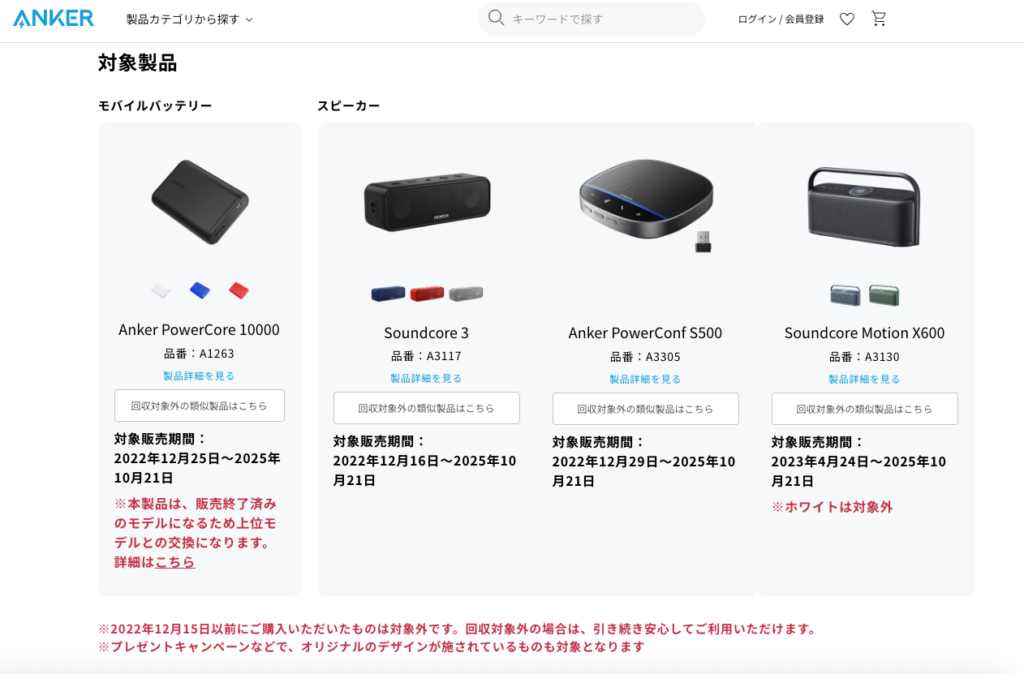
Task: Expand the 製品カテゴリから探す dropdown
Action: (x=189, y=20)
